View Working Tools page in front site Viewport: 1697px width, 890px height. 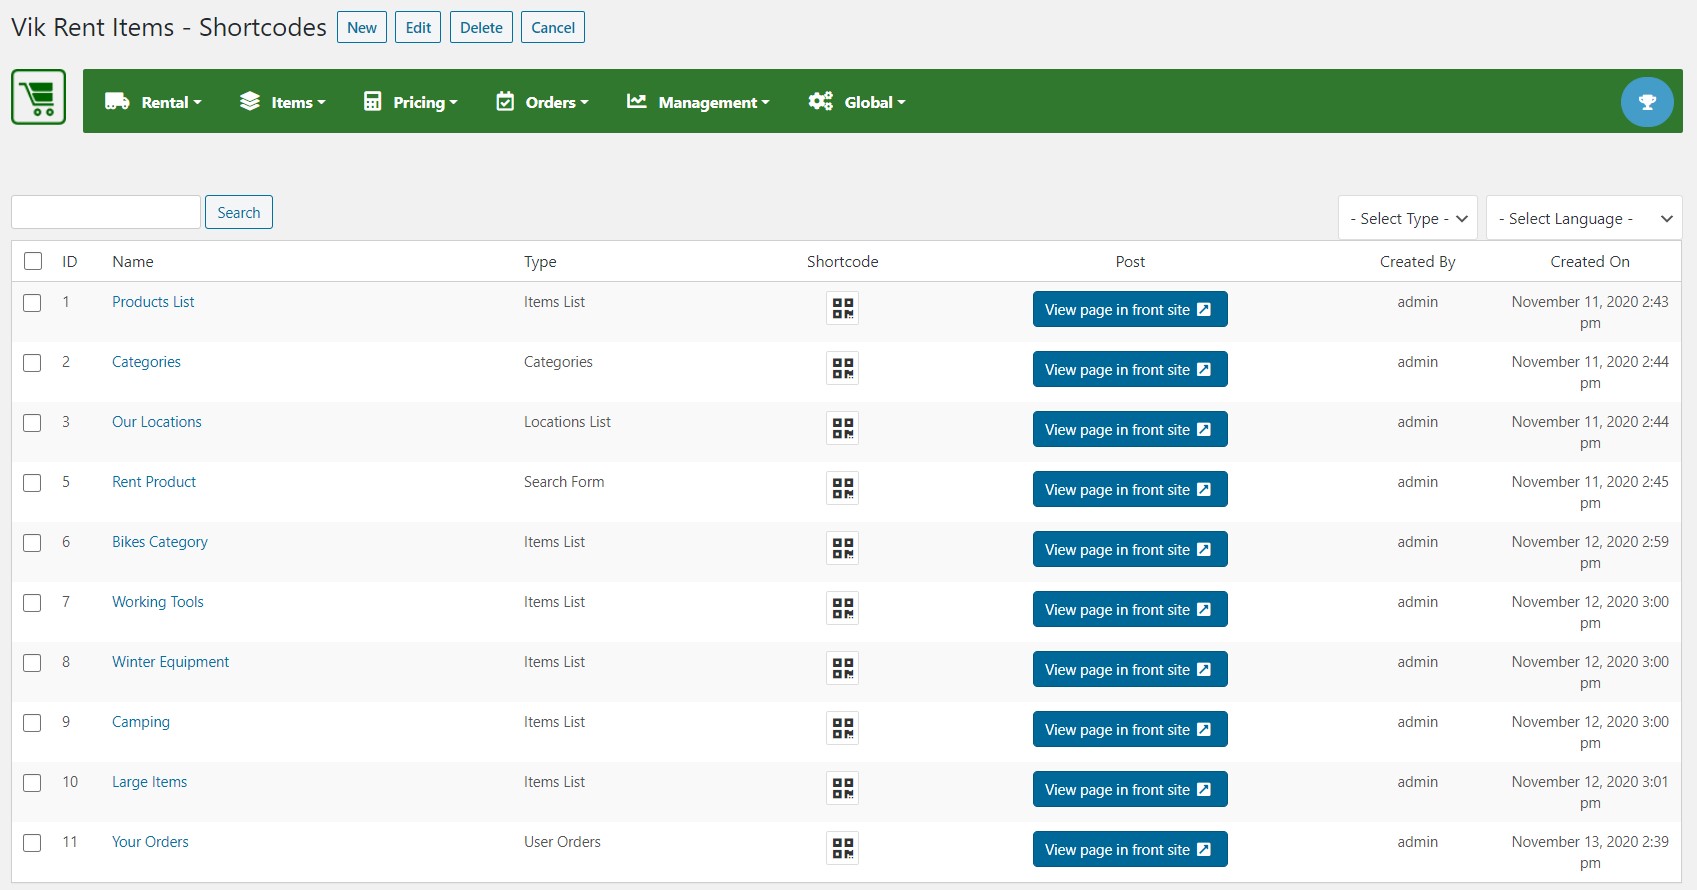coord(1130,609)
